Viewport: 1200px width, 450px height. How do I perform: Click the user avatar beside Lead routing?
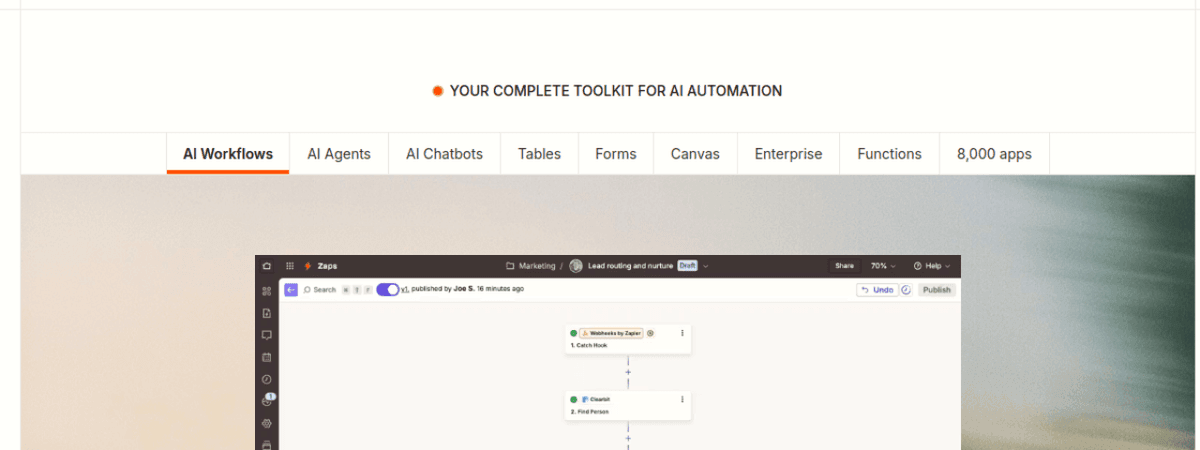coord(576,266)
